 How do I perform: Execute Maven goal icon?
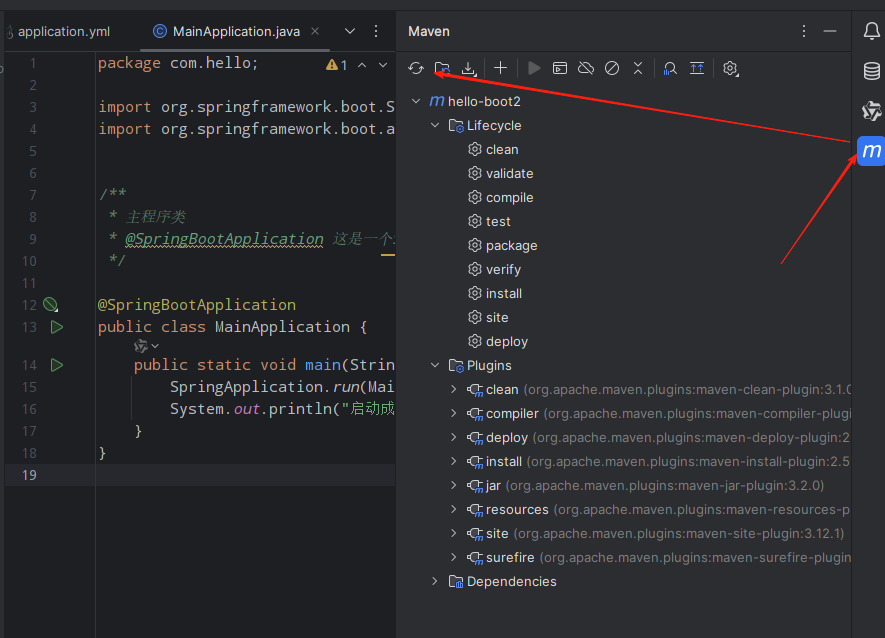(x=560, y=68)
